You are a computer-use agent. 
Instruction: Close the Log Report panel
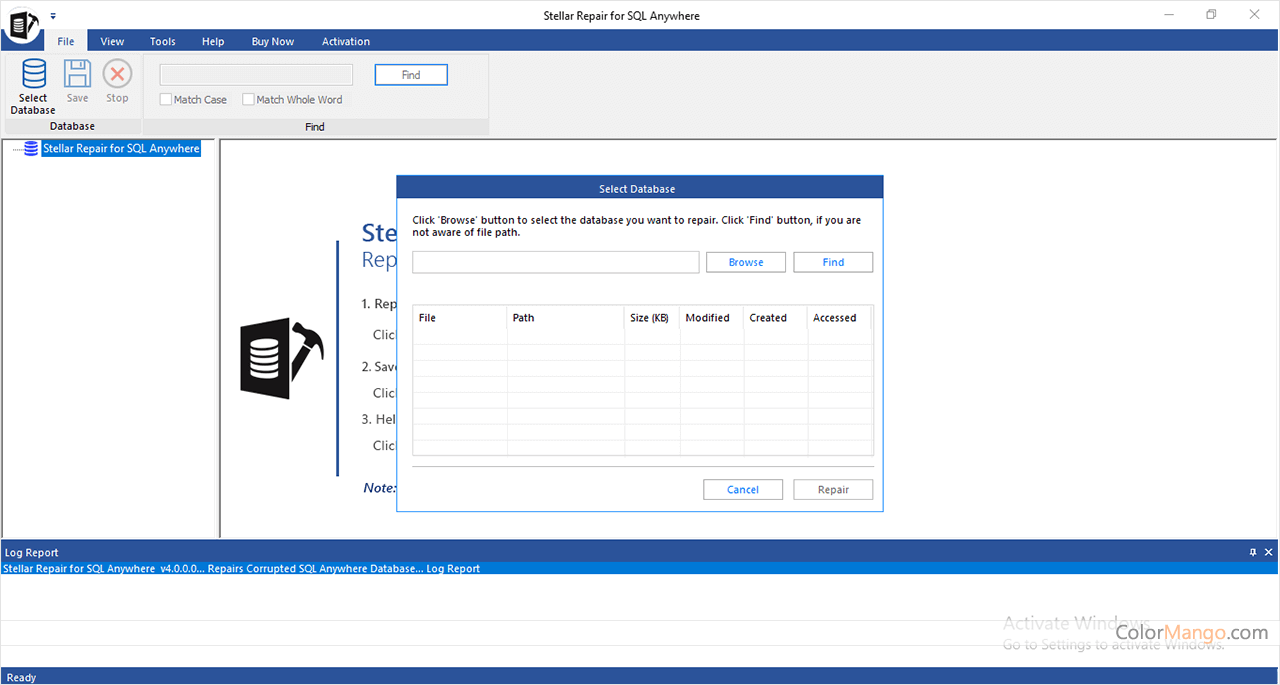click(x=1269, y=552)
